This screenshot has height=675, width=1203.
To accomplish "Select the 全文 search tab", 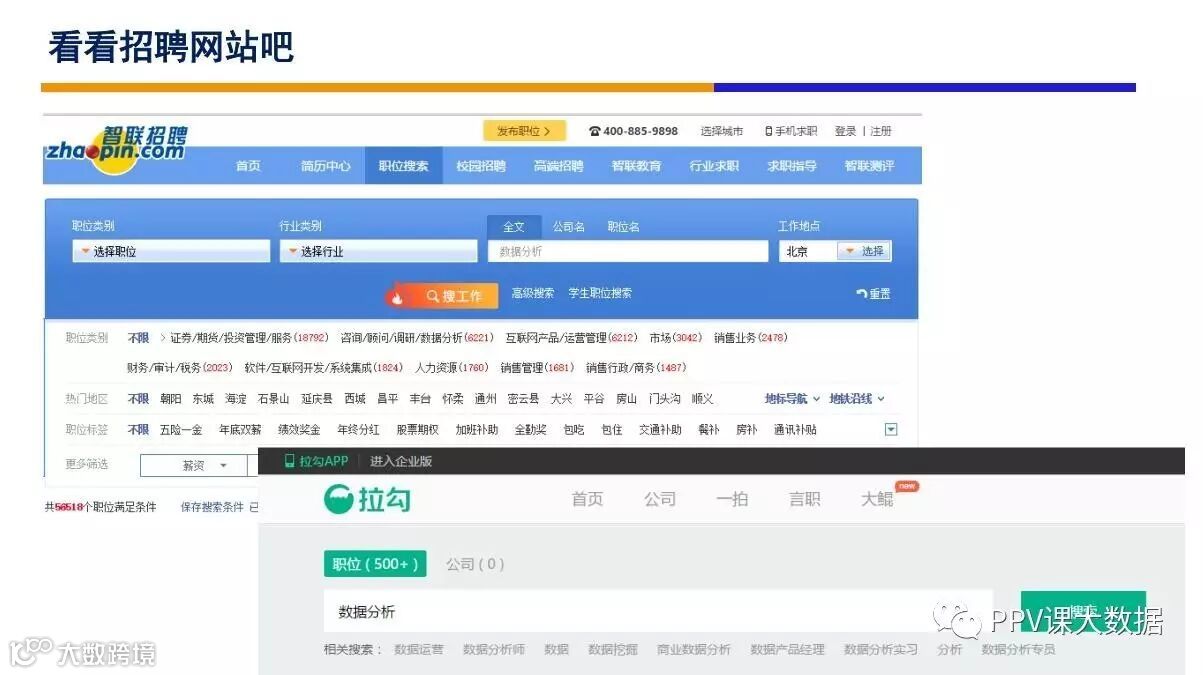I will point(514,227).
